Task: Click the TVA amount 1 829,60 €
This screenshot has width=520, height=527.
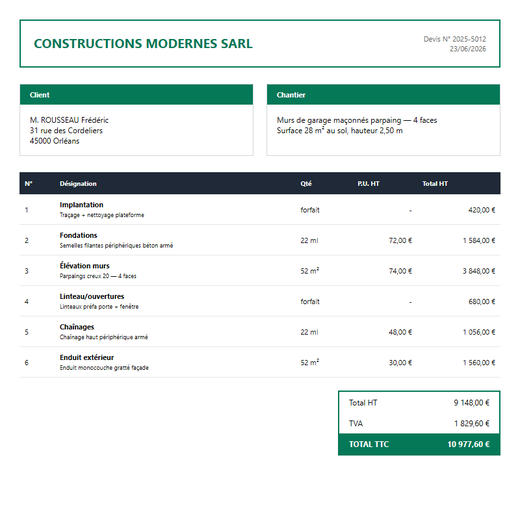Action: coord(472,423)
